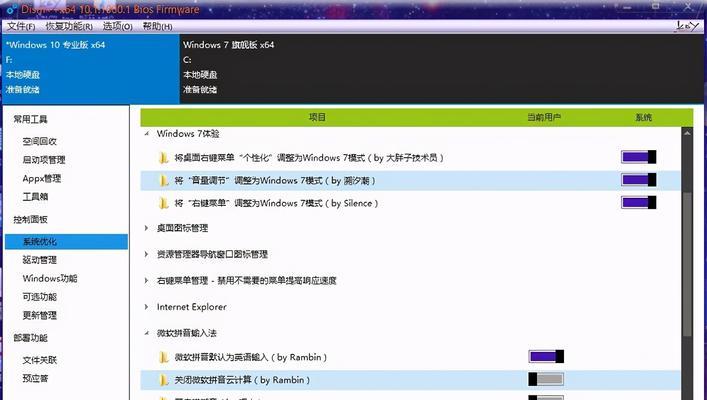Toggle system switch for 个性化 Windows 7模式
The width and height of the screenshot is (707, 400).
coord(638,157)
